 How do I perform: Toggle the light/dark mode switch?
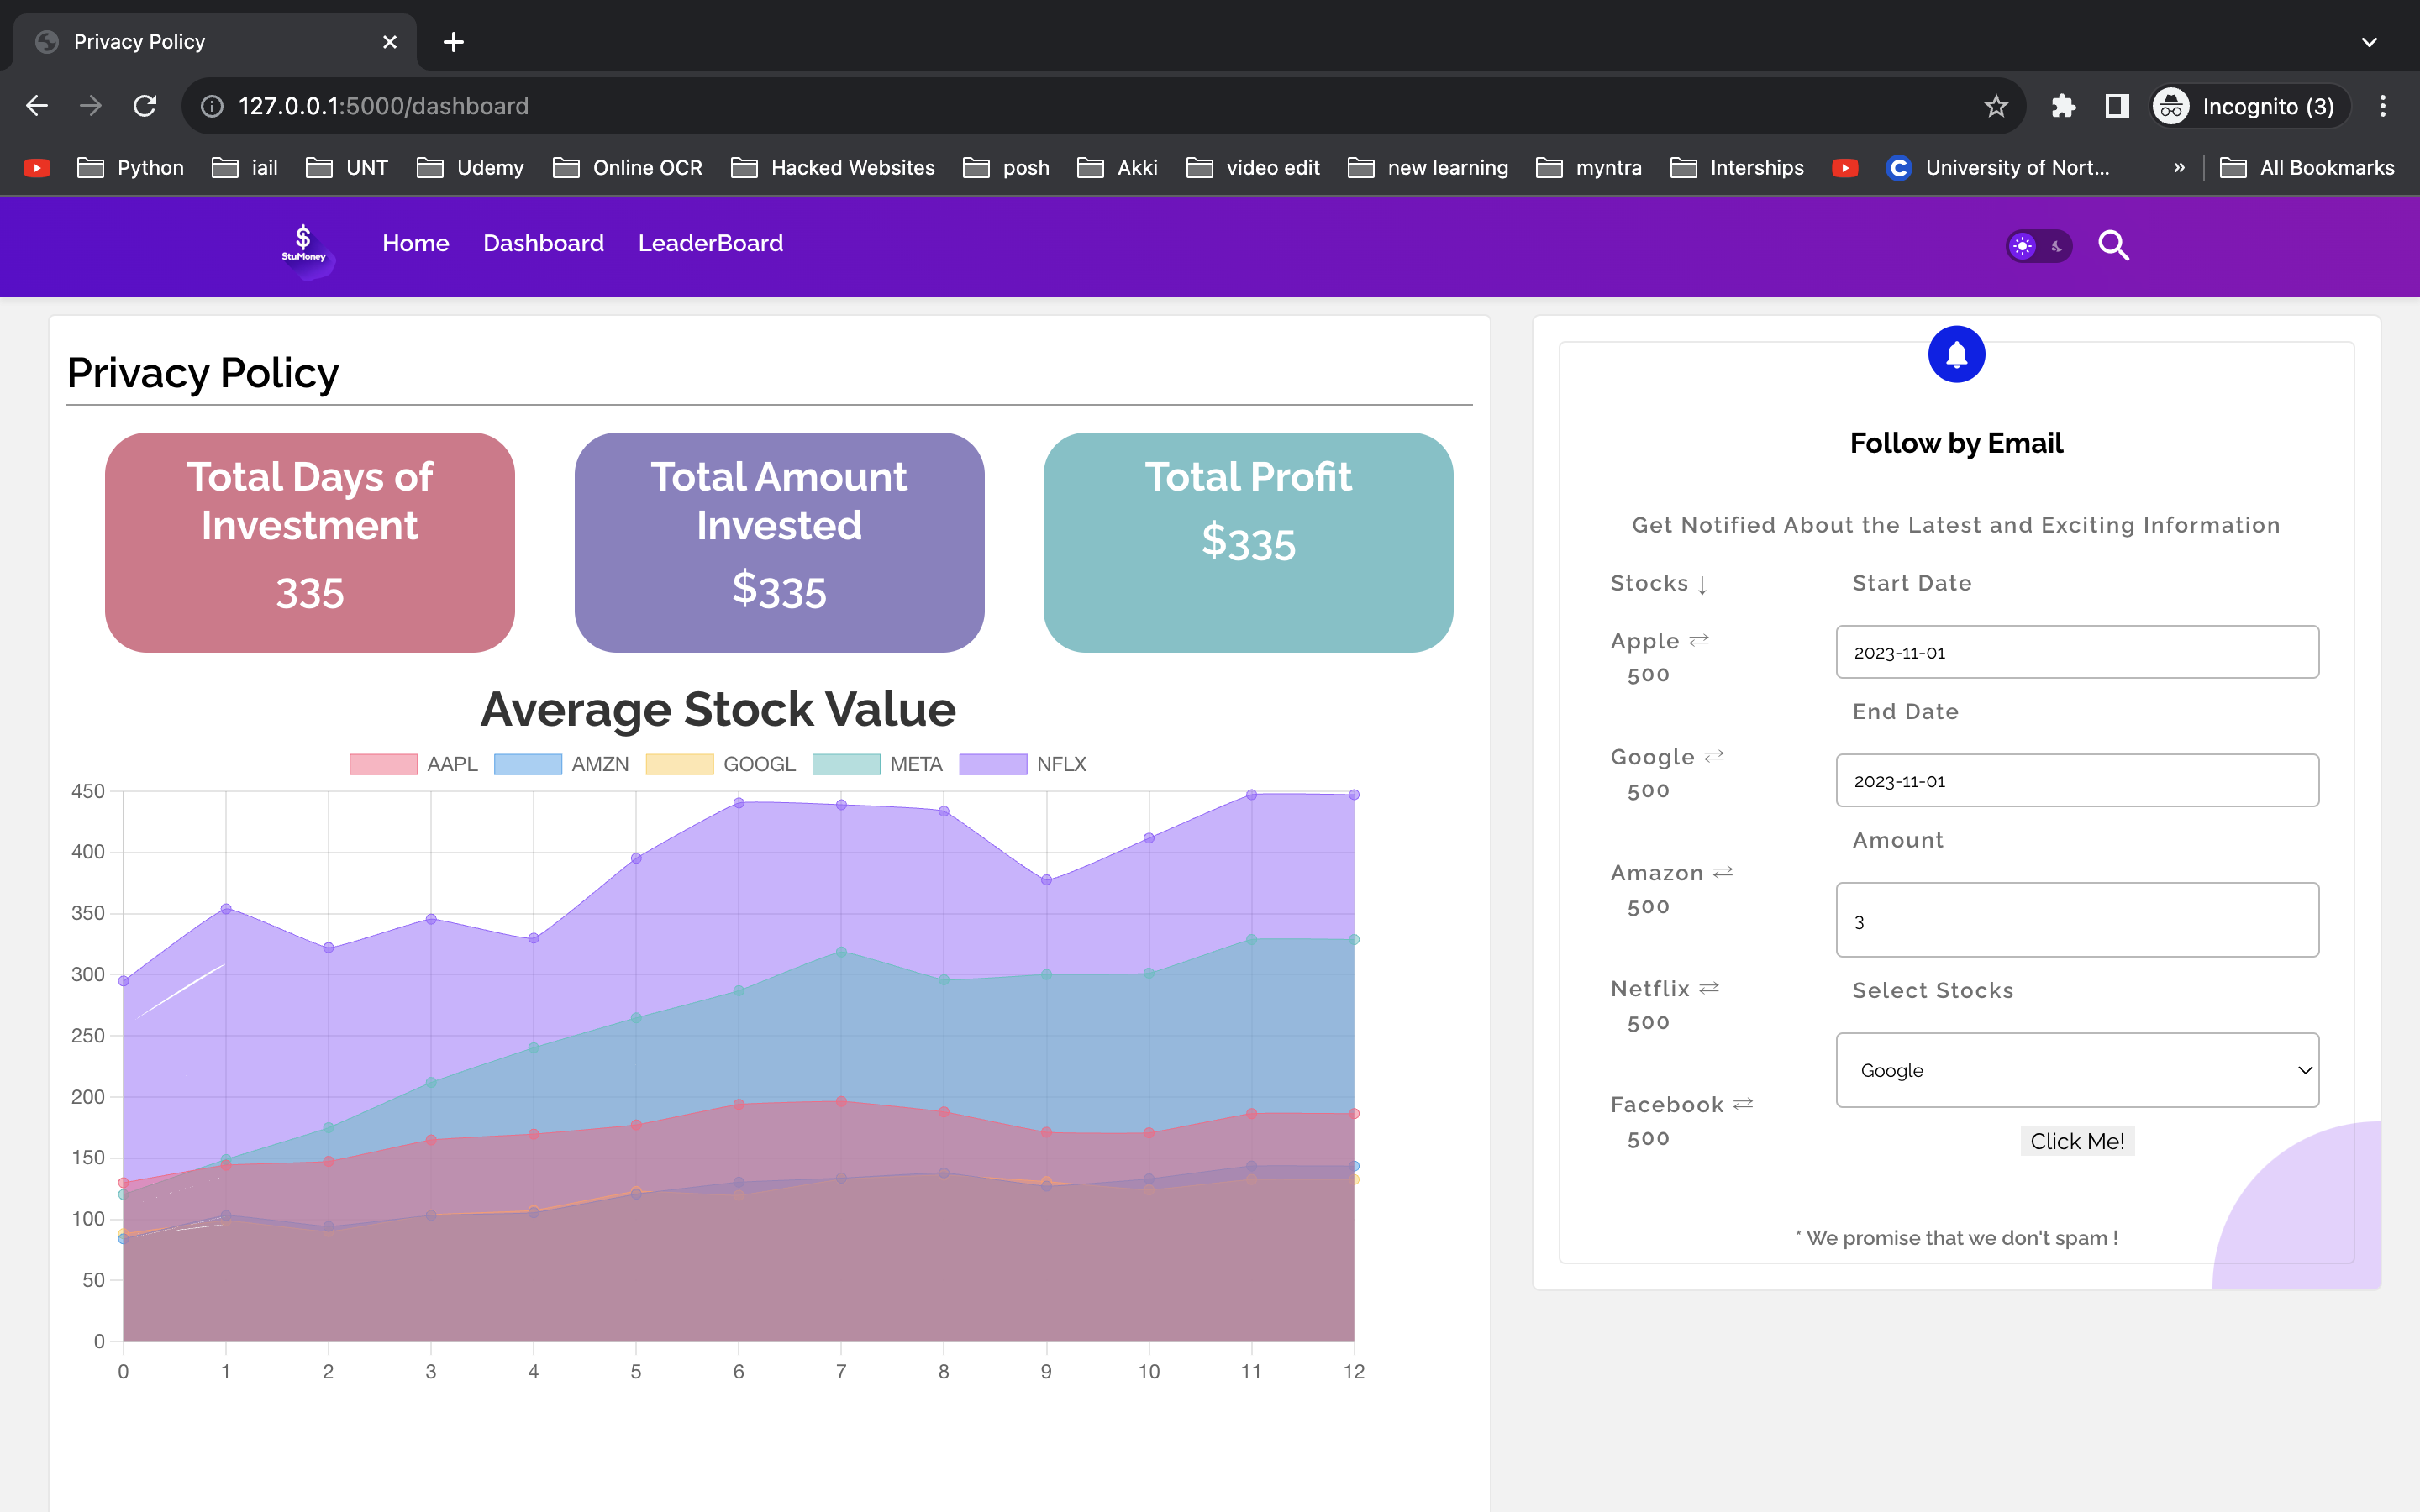click(2038, 246)
